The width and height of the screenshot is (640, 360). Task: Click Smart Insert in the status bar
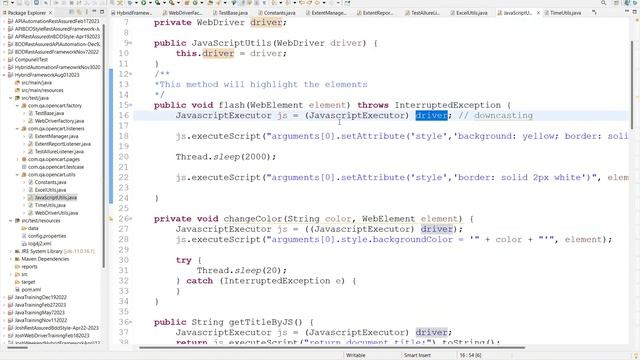pyautogui.click(x=417, y=356)
